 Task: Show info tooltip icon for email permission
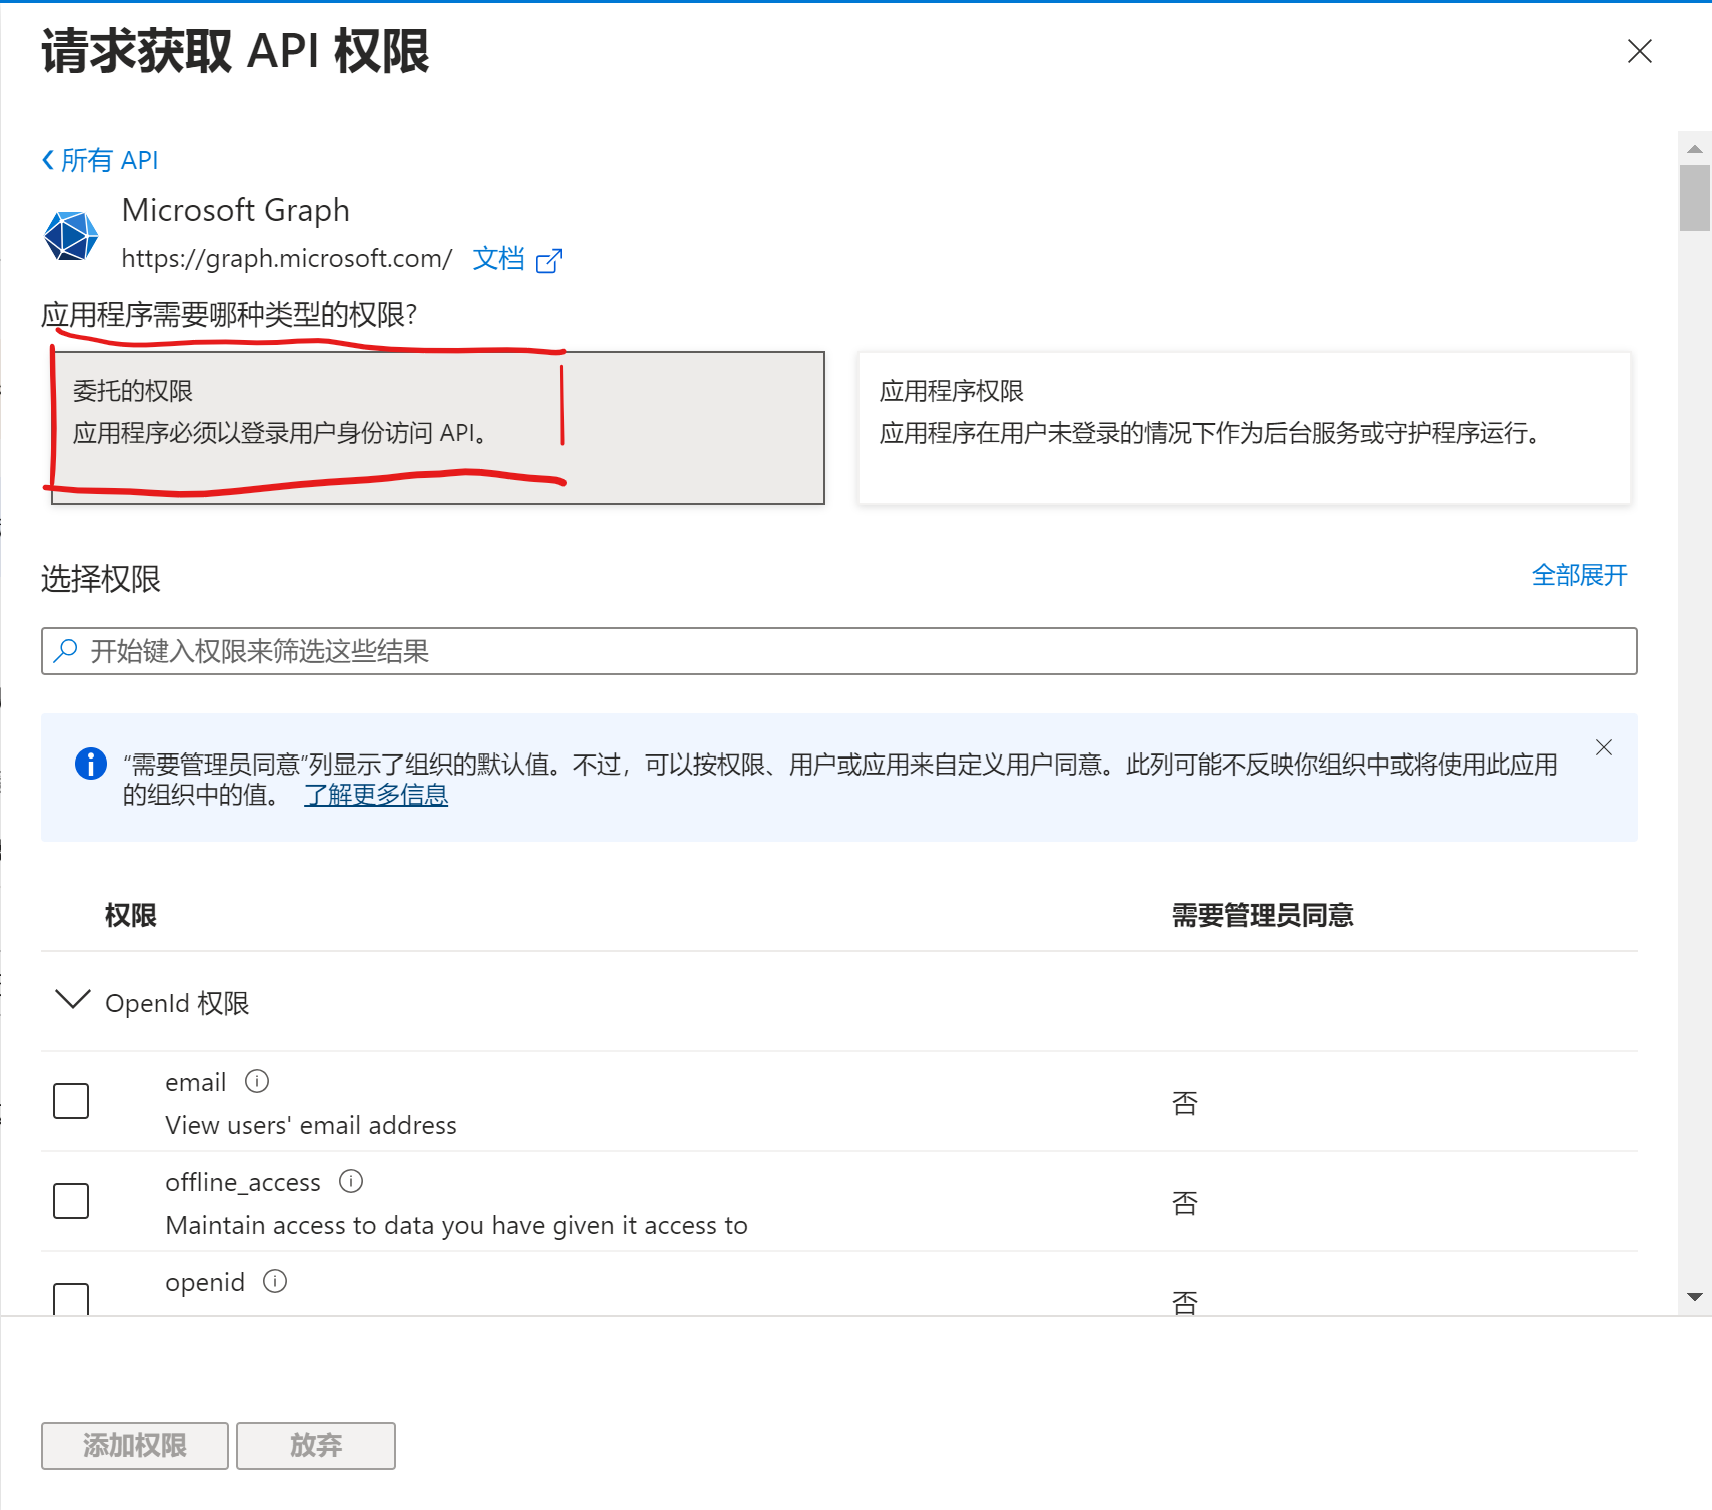[257, 1081]
